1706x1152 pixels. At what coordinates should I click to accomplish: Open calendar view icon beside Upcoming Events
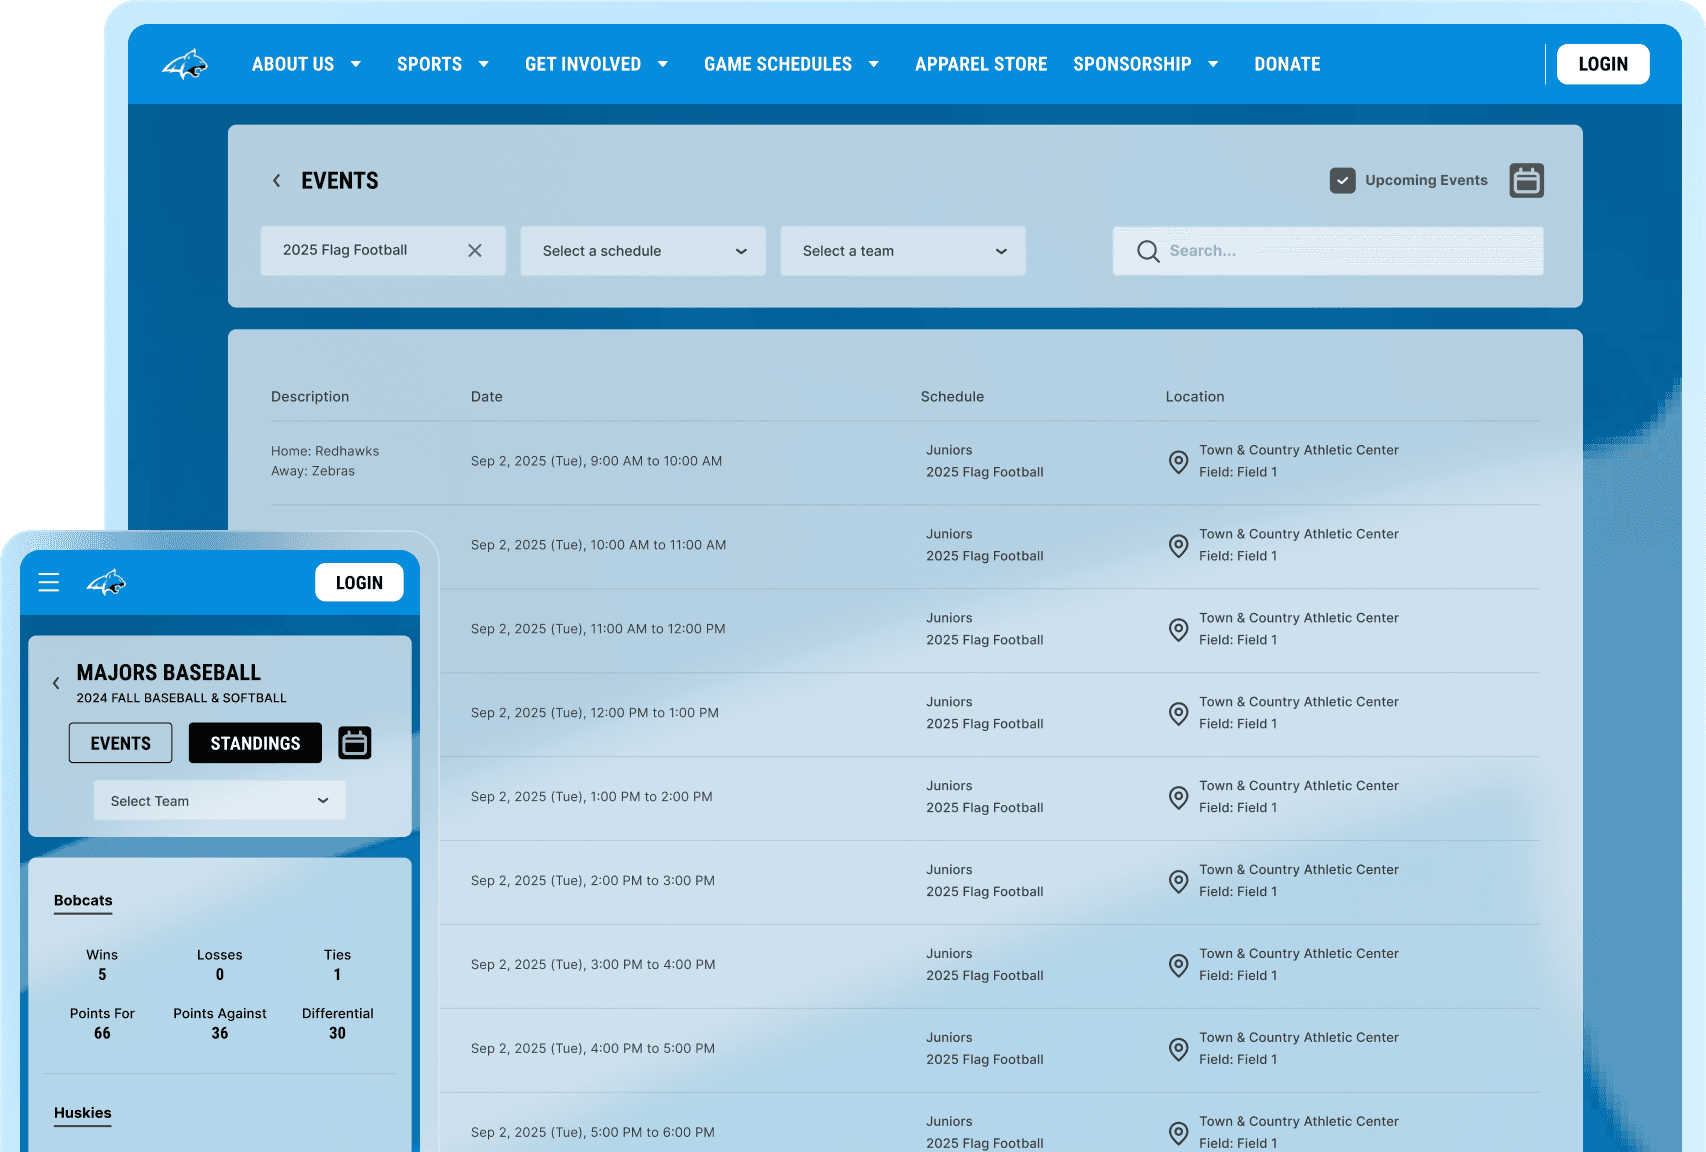pos(1526,181)
